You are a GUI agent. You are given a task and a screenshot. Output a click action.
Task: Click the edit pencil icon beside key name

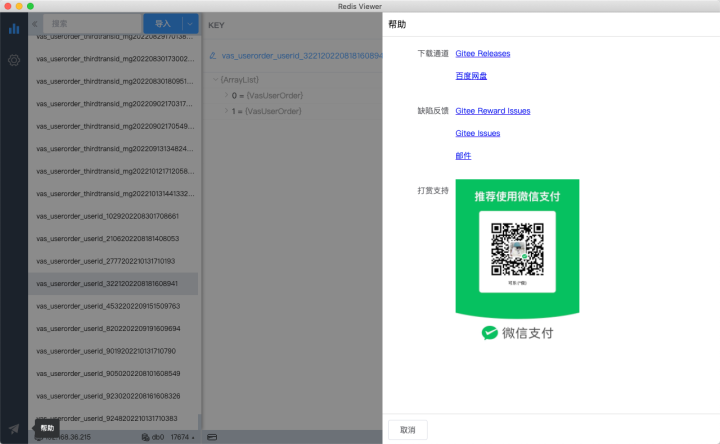pos(213,56)
